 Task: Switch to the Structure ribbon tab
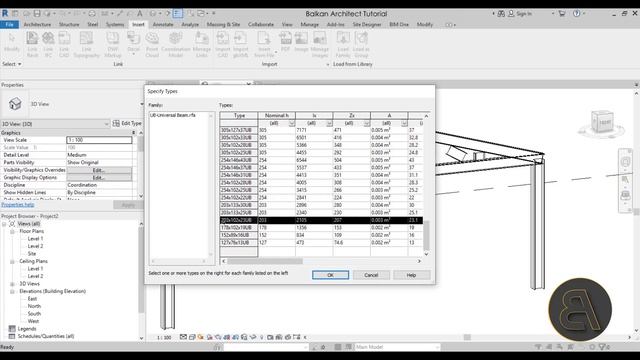pos(69,24)
